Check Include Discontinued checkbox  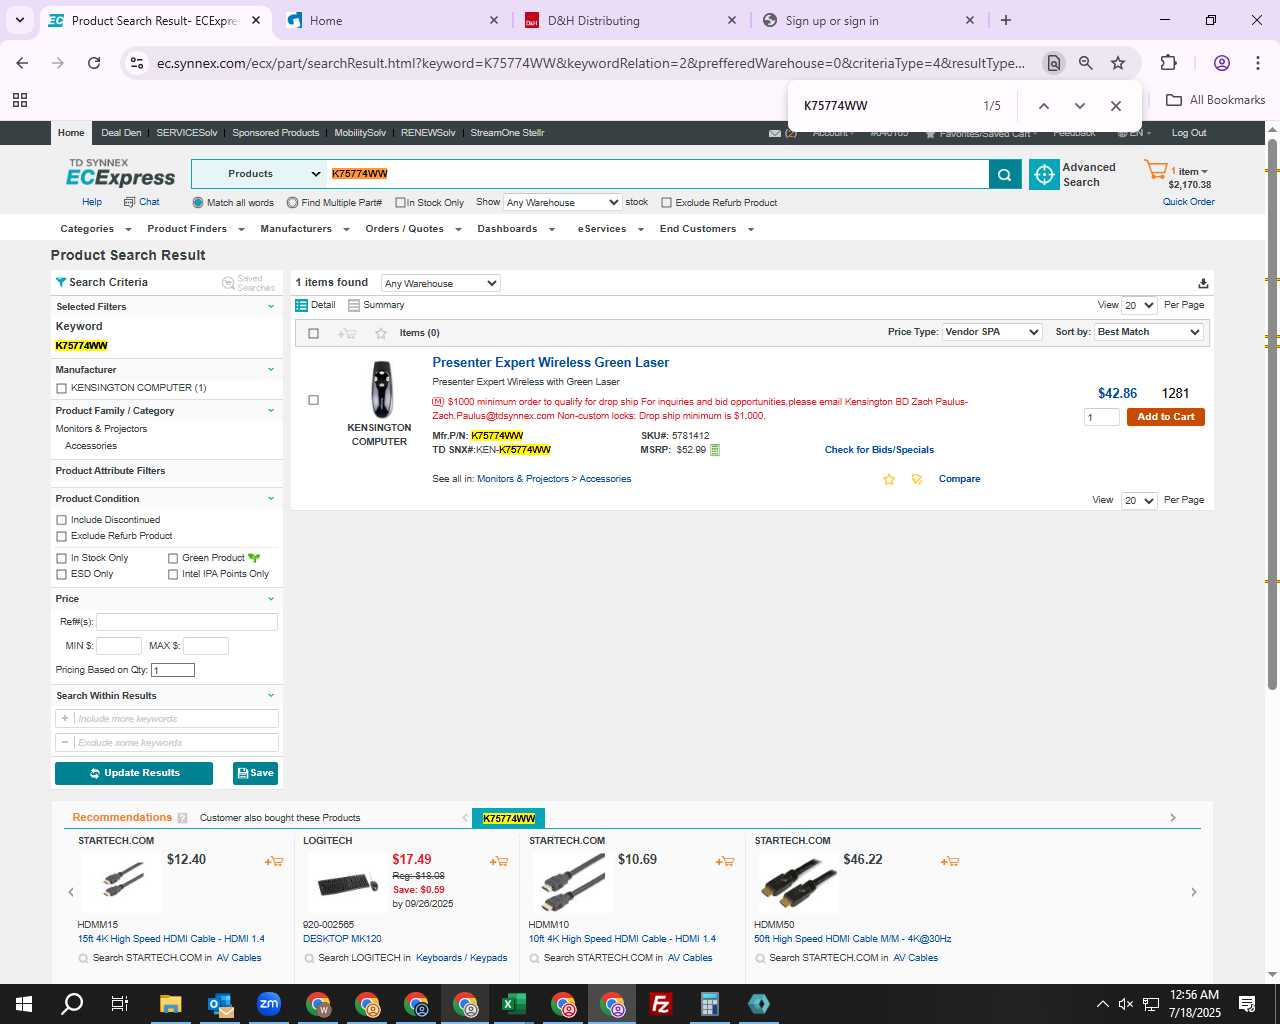(x=62, y=520)
